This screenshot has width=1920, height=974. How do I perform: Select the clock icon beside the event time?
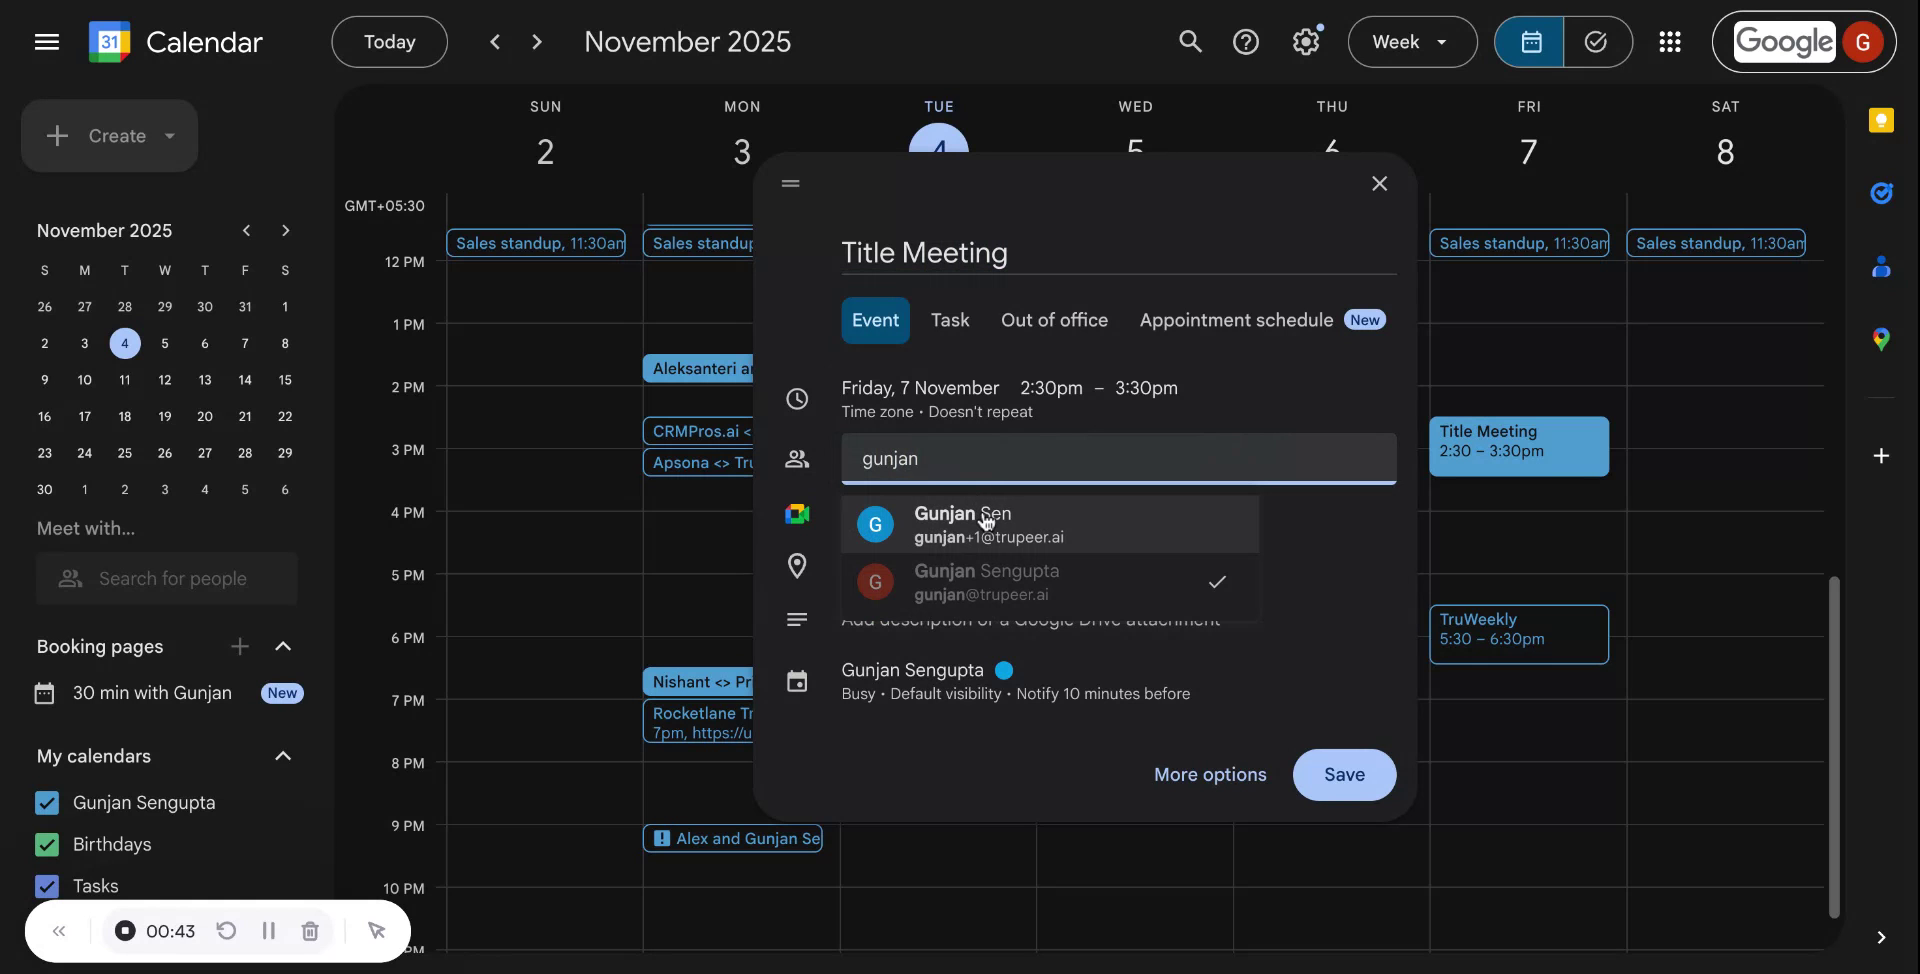pos(797,398)
